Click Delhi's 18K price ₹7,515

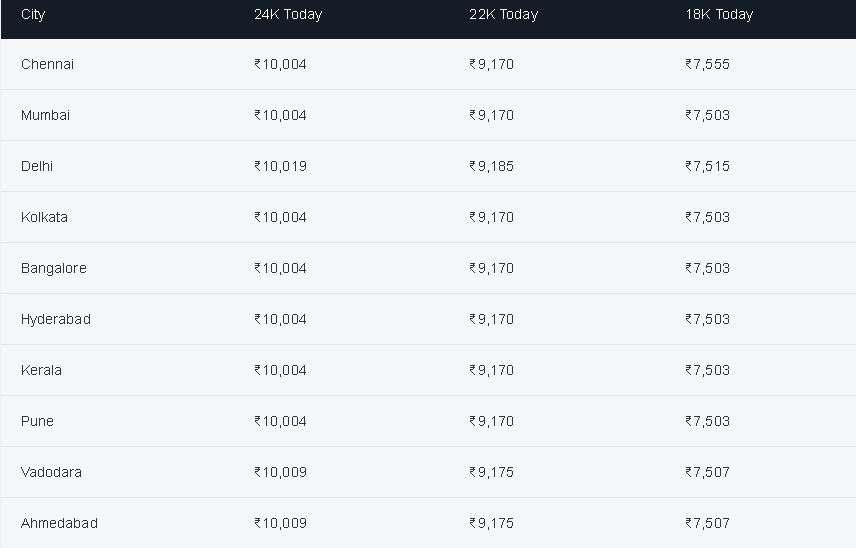(708, 166)
